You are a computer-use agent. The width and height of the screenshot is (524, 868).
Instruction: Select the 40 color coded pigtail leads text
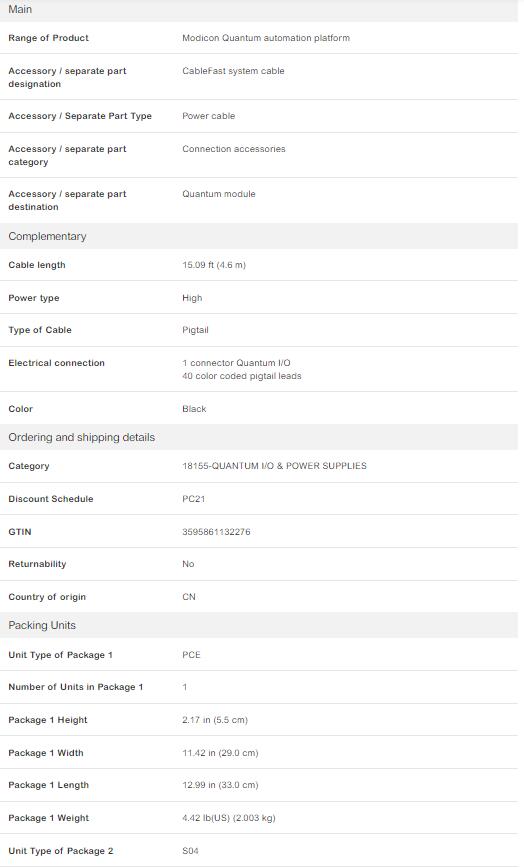click(x=242, y=376)
